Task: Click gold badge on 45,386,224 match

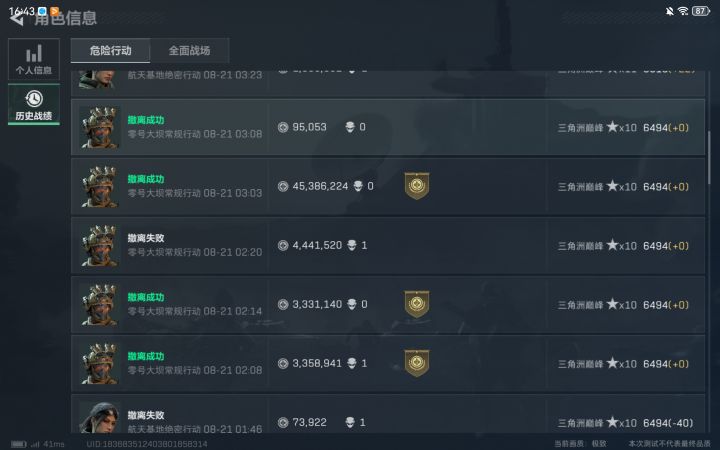Action: coord(417,186)
